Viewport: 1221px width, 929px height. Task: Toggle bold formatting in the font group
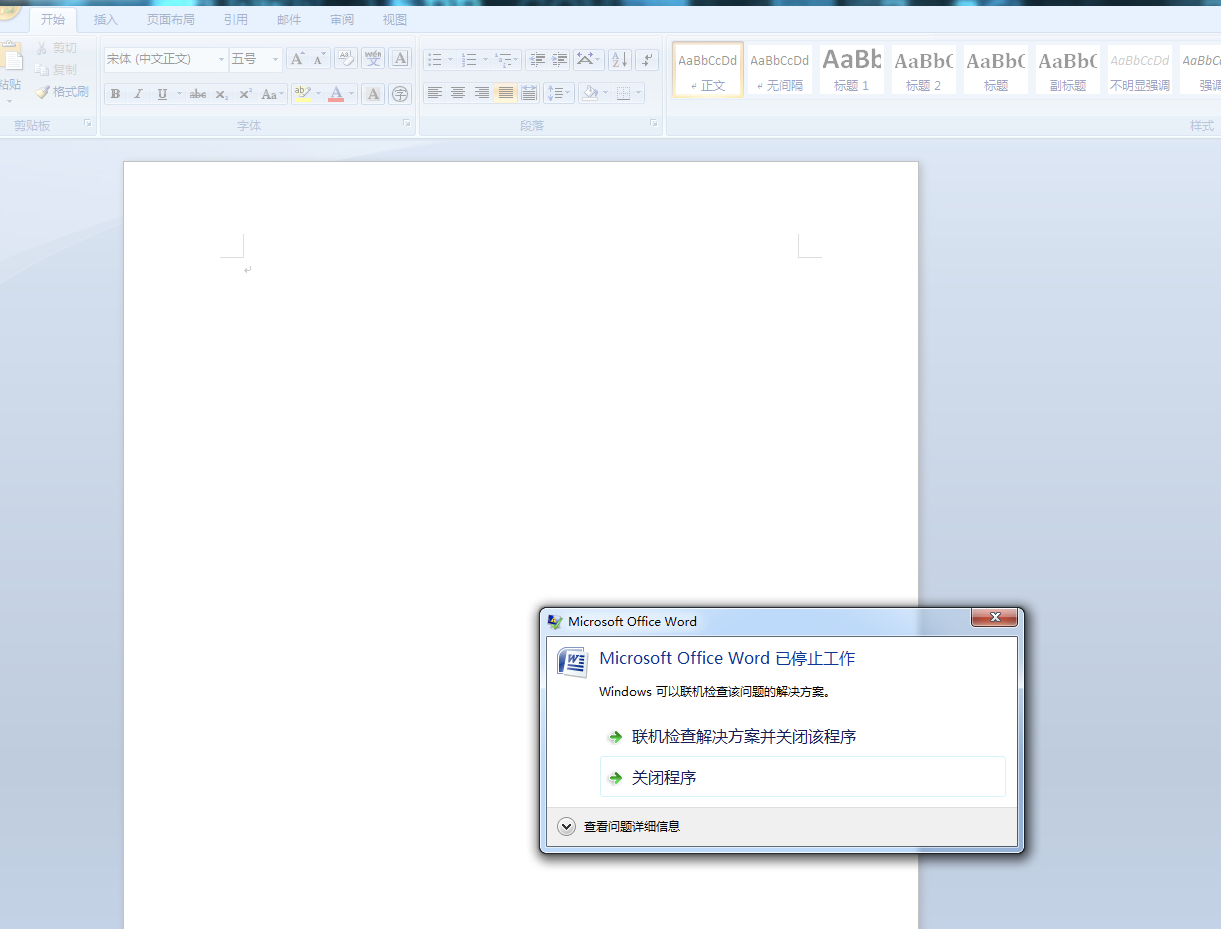[115, 94]
